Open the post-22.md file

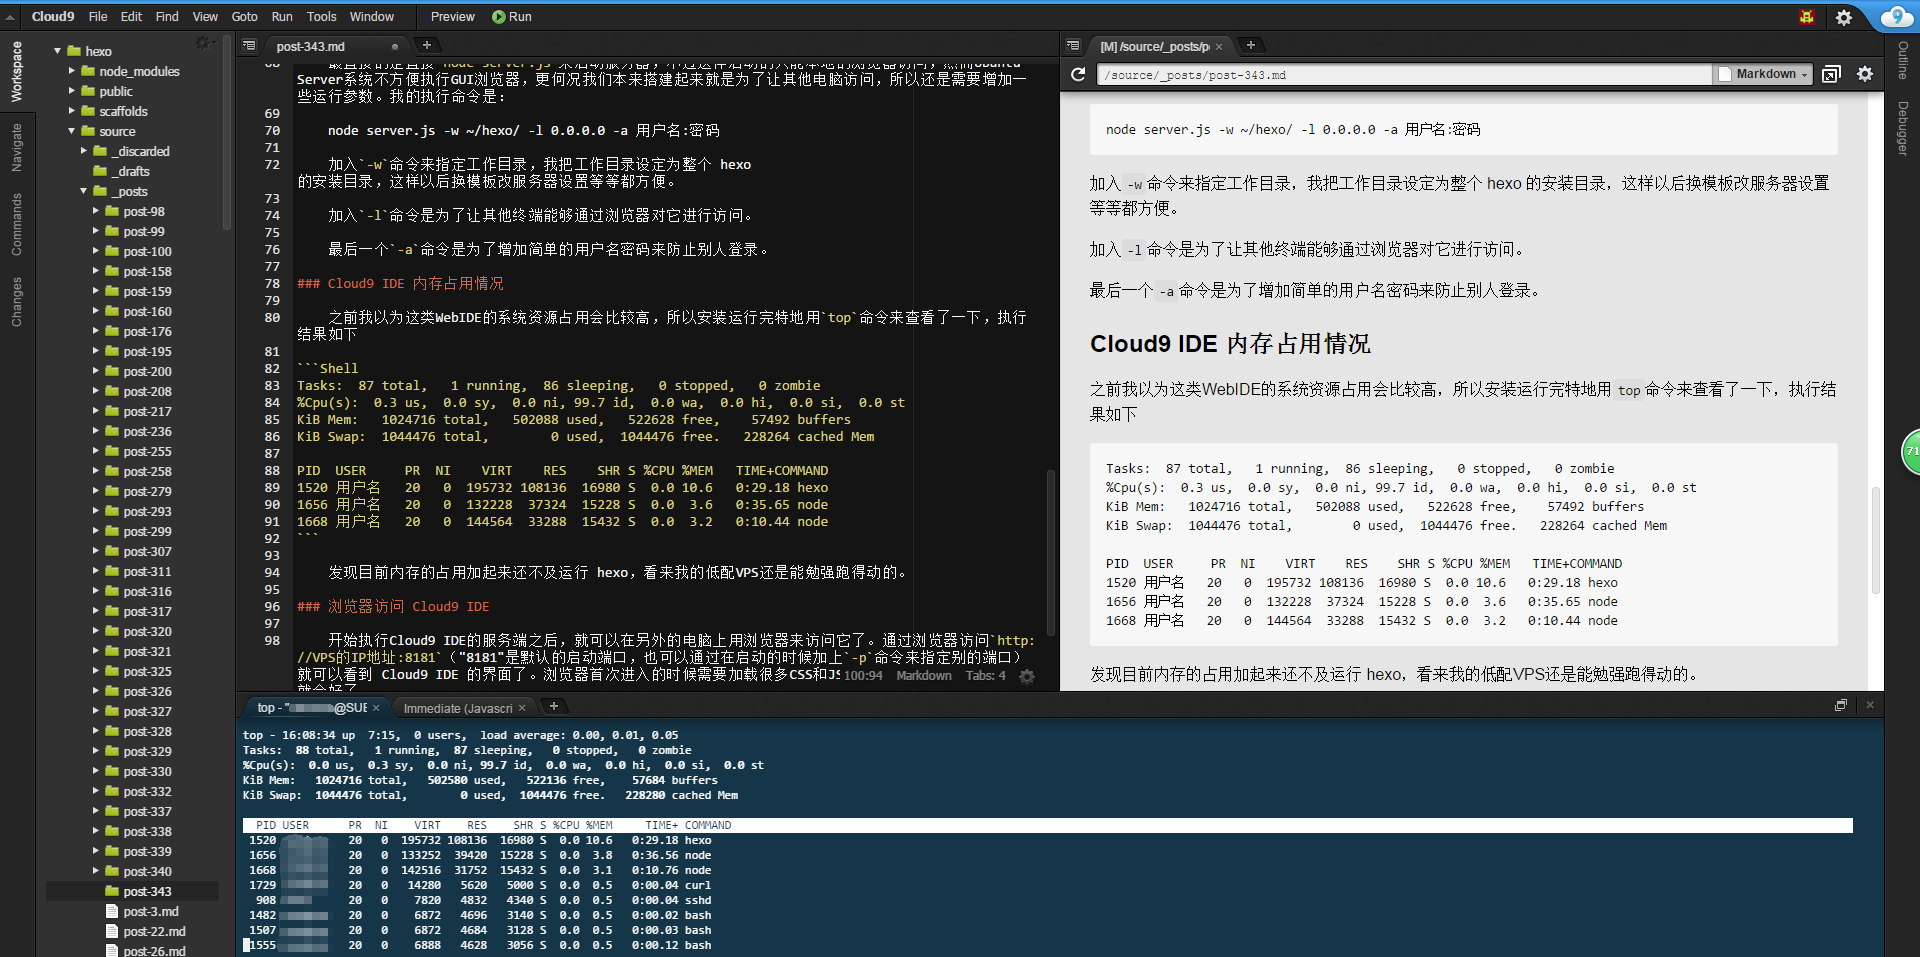pos(154,931)
